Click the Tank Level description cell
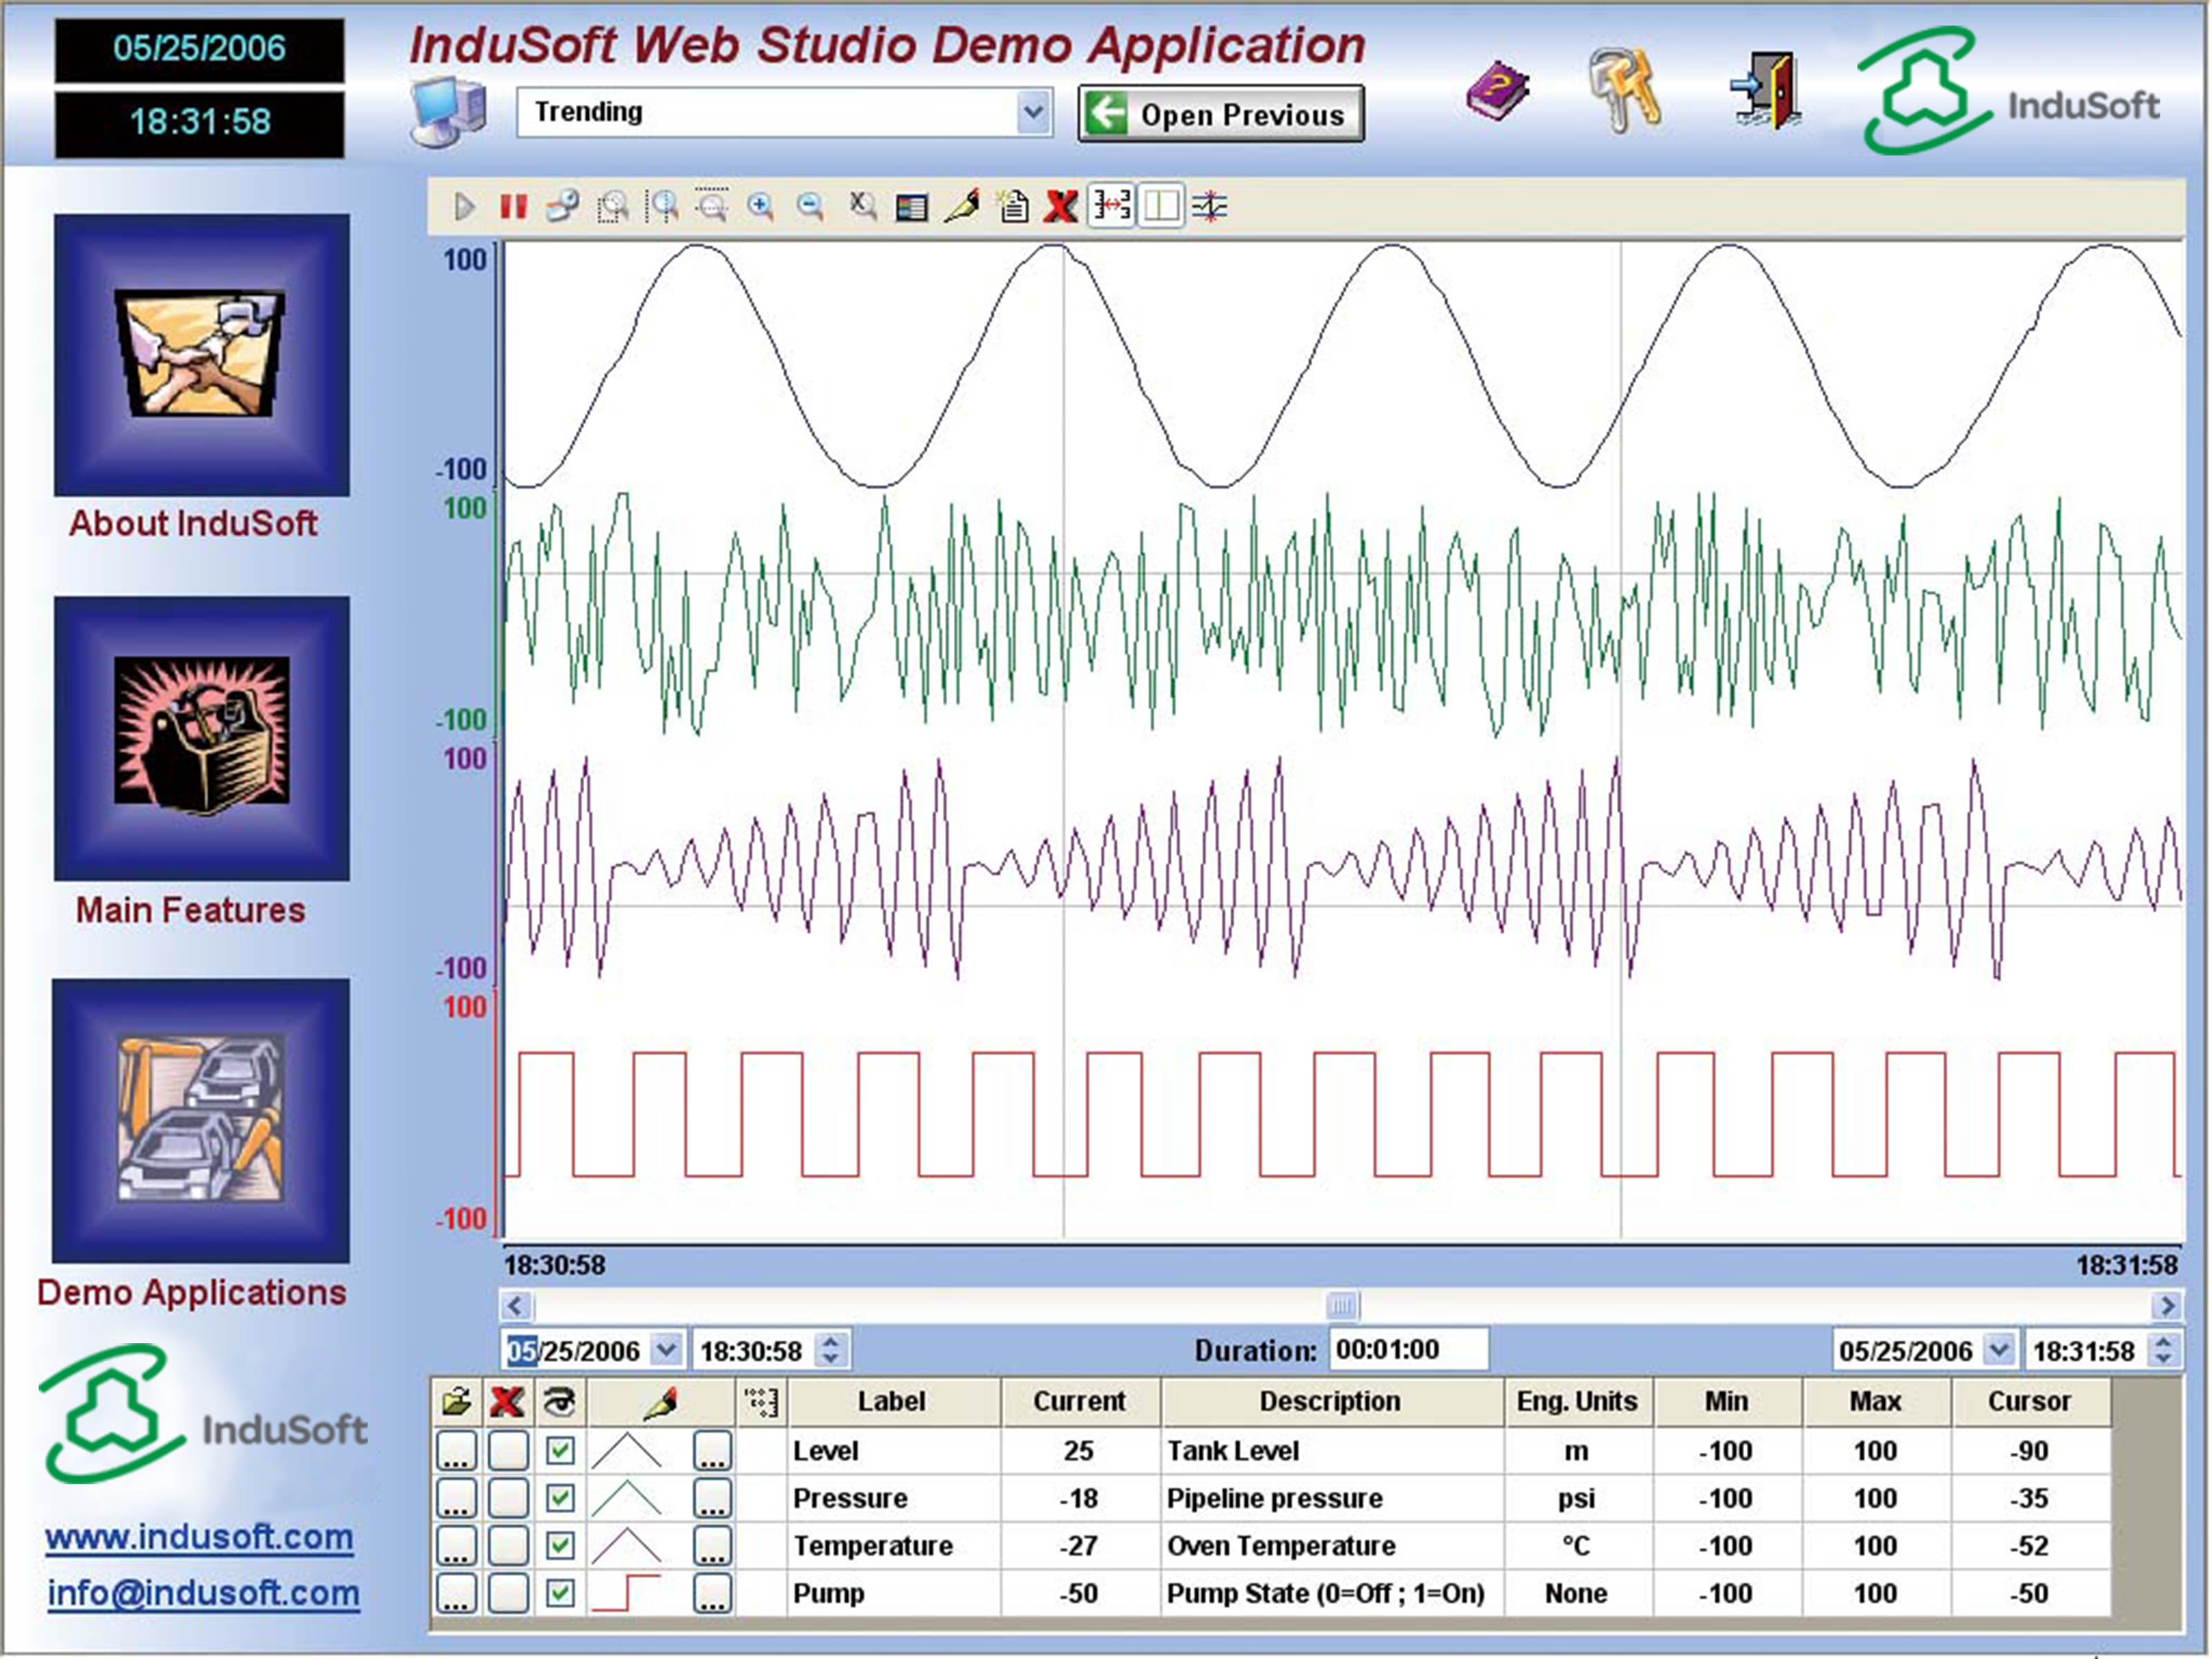This screenshot has width=2212, height=1659. (x=1333, y=1451)
